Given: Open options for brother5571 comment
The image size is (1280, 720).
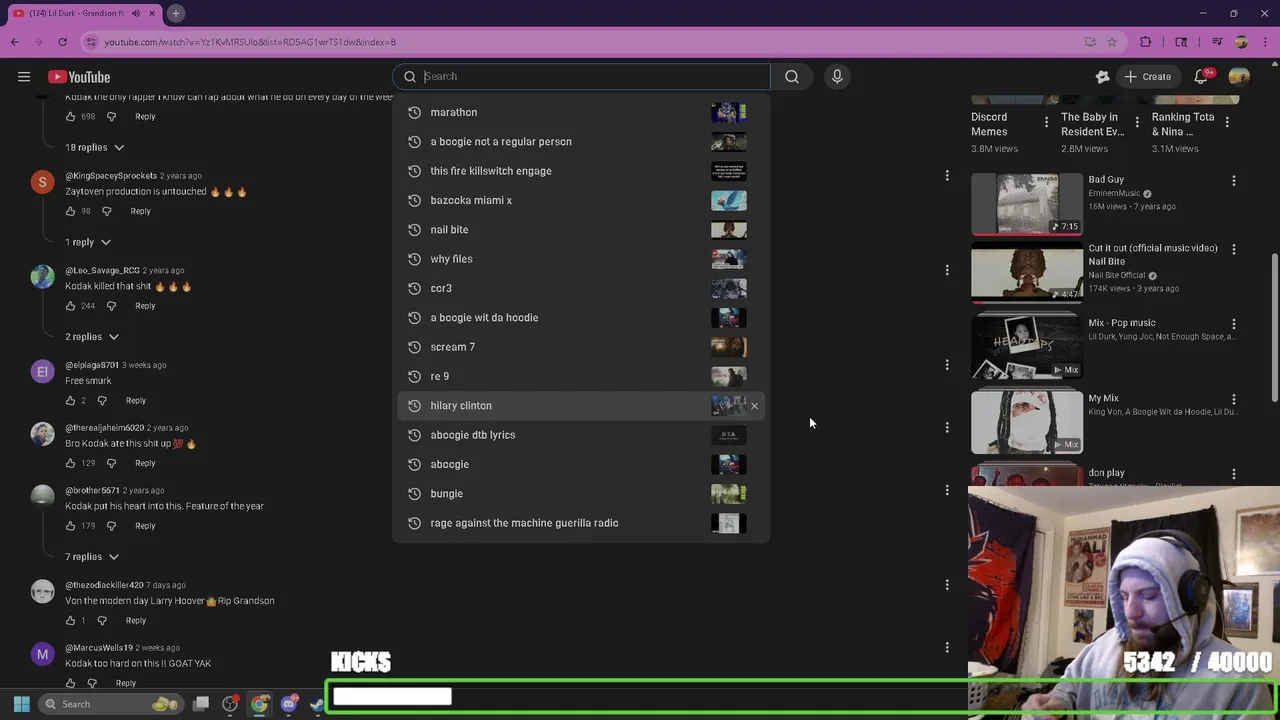Looking at the screenshot, I should click(947, 490).
